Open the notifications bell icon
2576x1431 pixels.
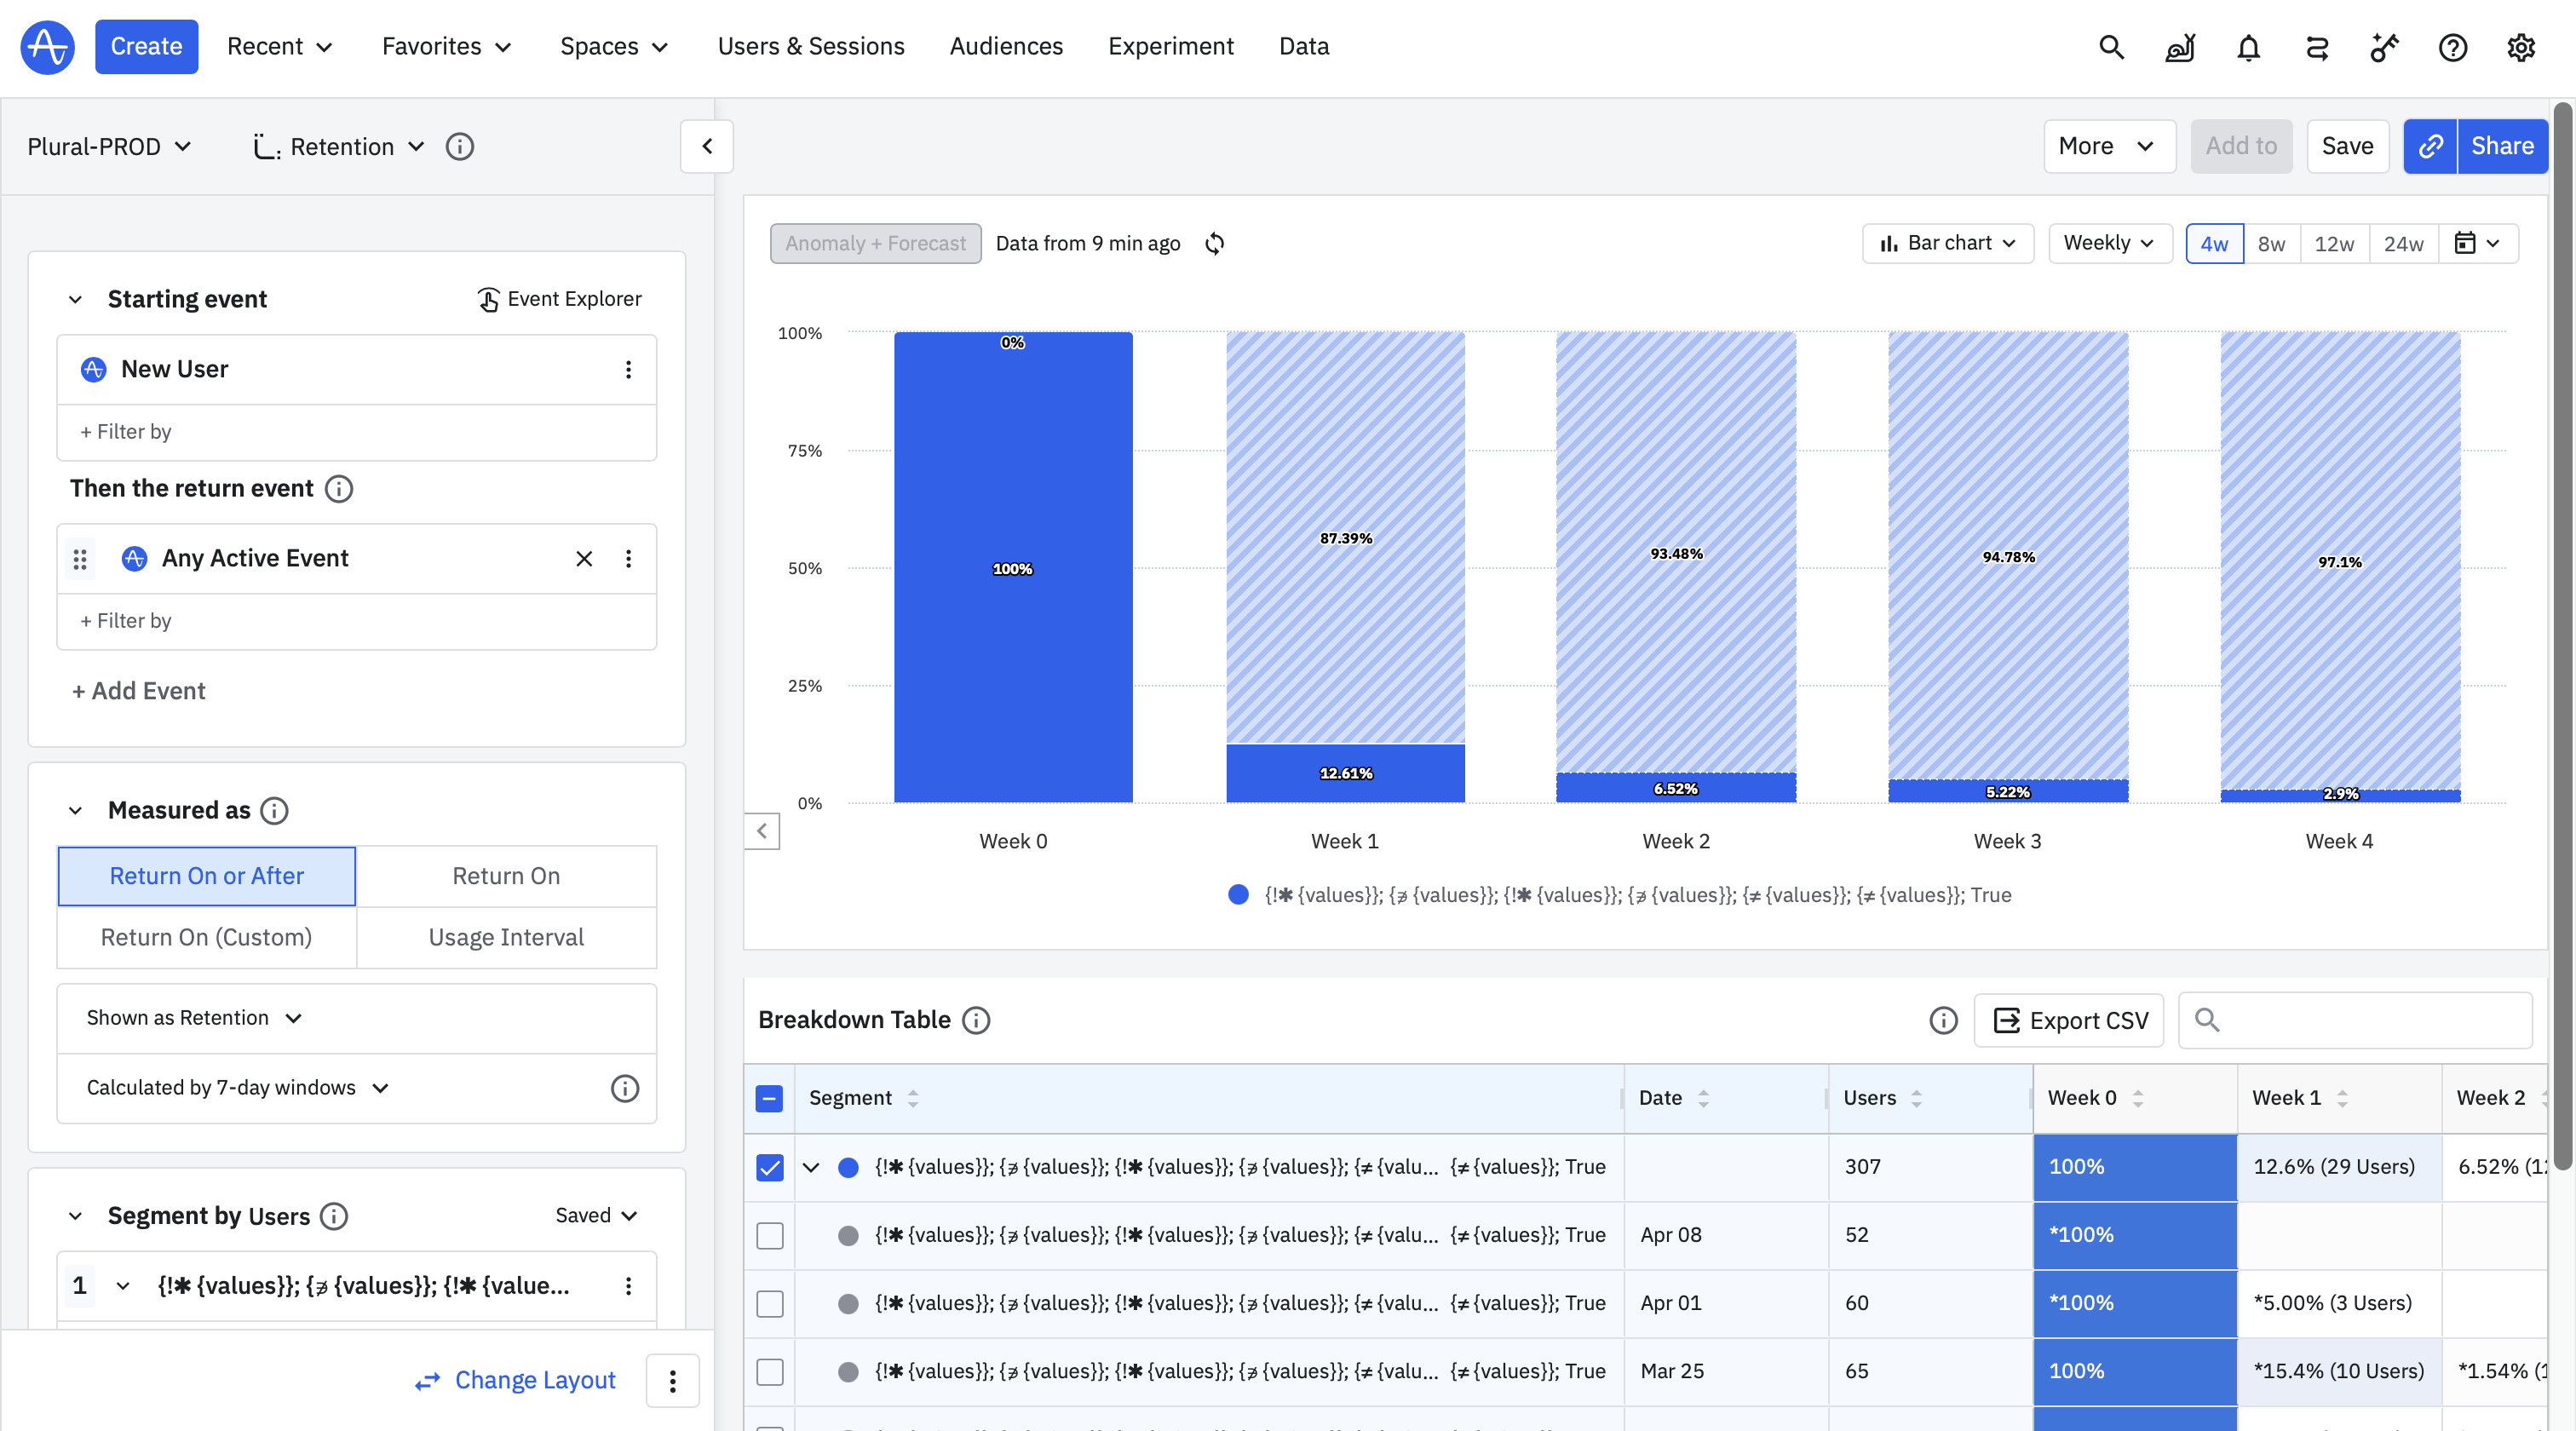pos(2248,47)
